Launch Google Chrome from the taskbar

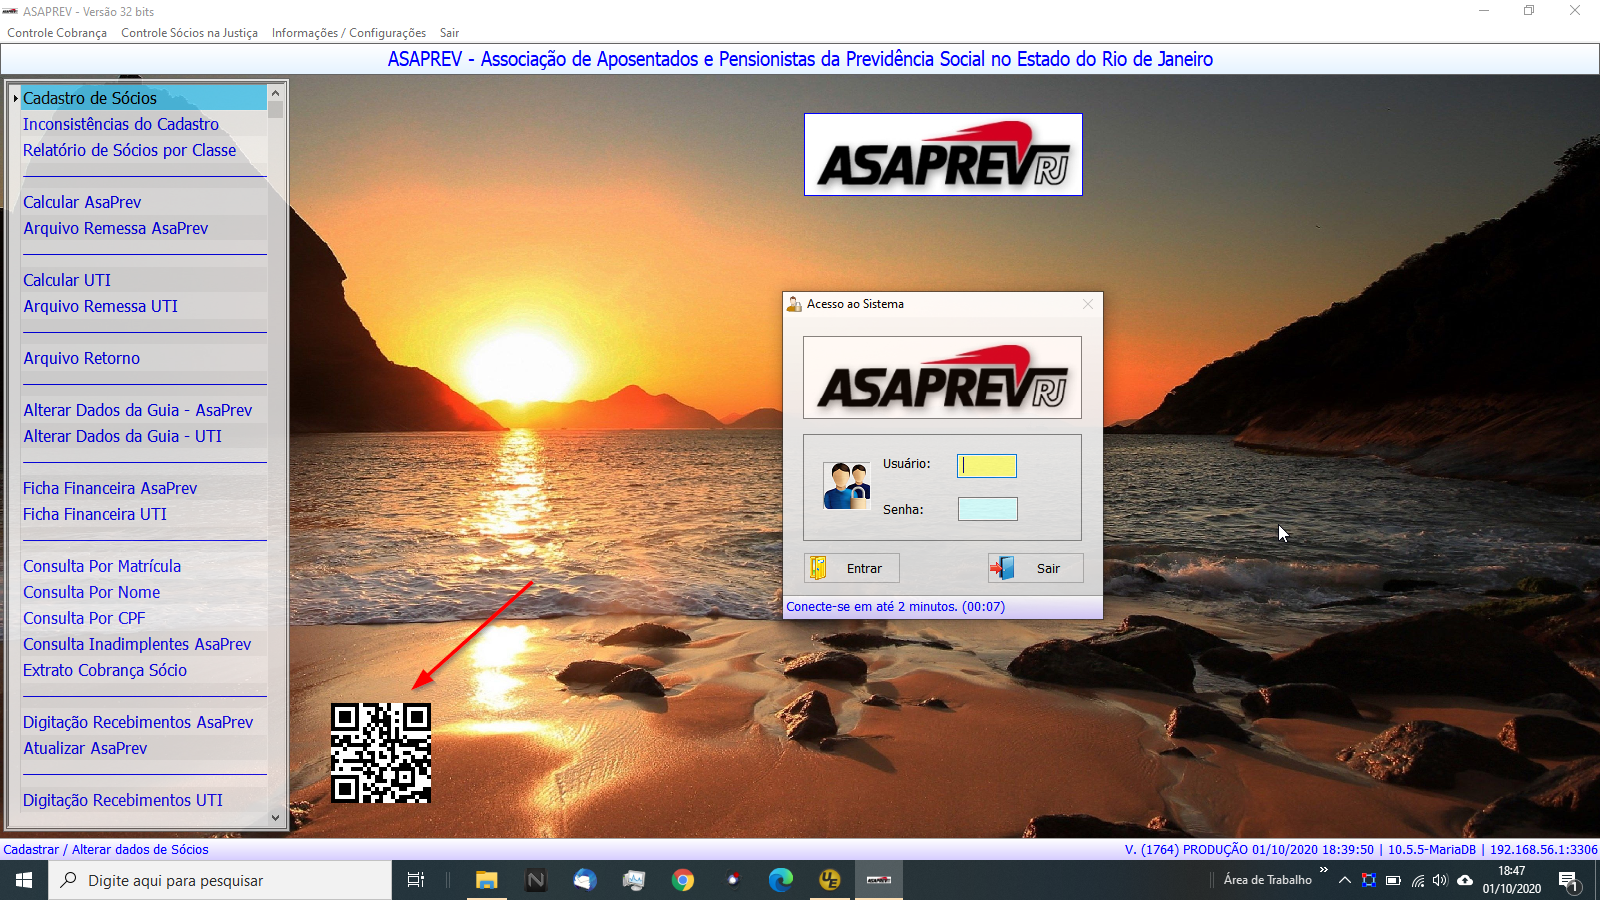coord(683,880)
